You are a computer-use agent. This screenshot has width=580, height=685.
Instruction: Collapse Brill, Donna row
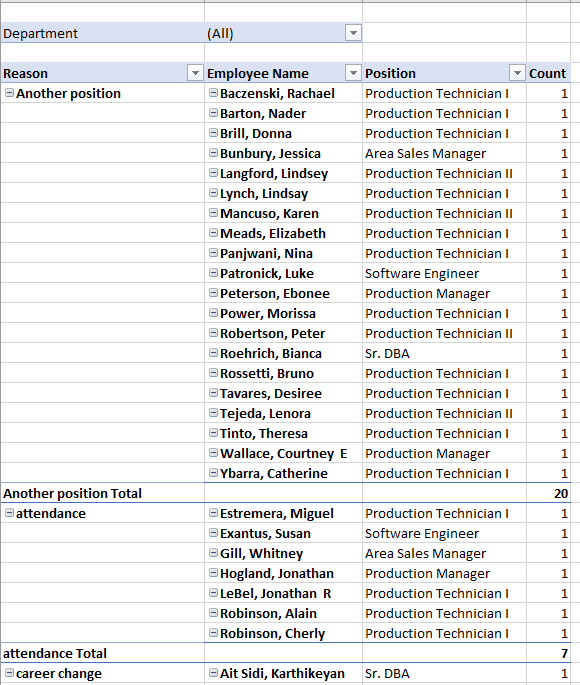(213, 133)
